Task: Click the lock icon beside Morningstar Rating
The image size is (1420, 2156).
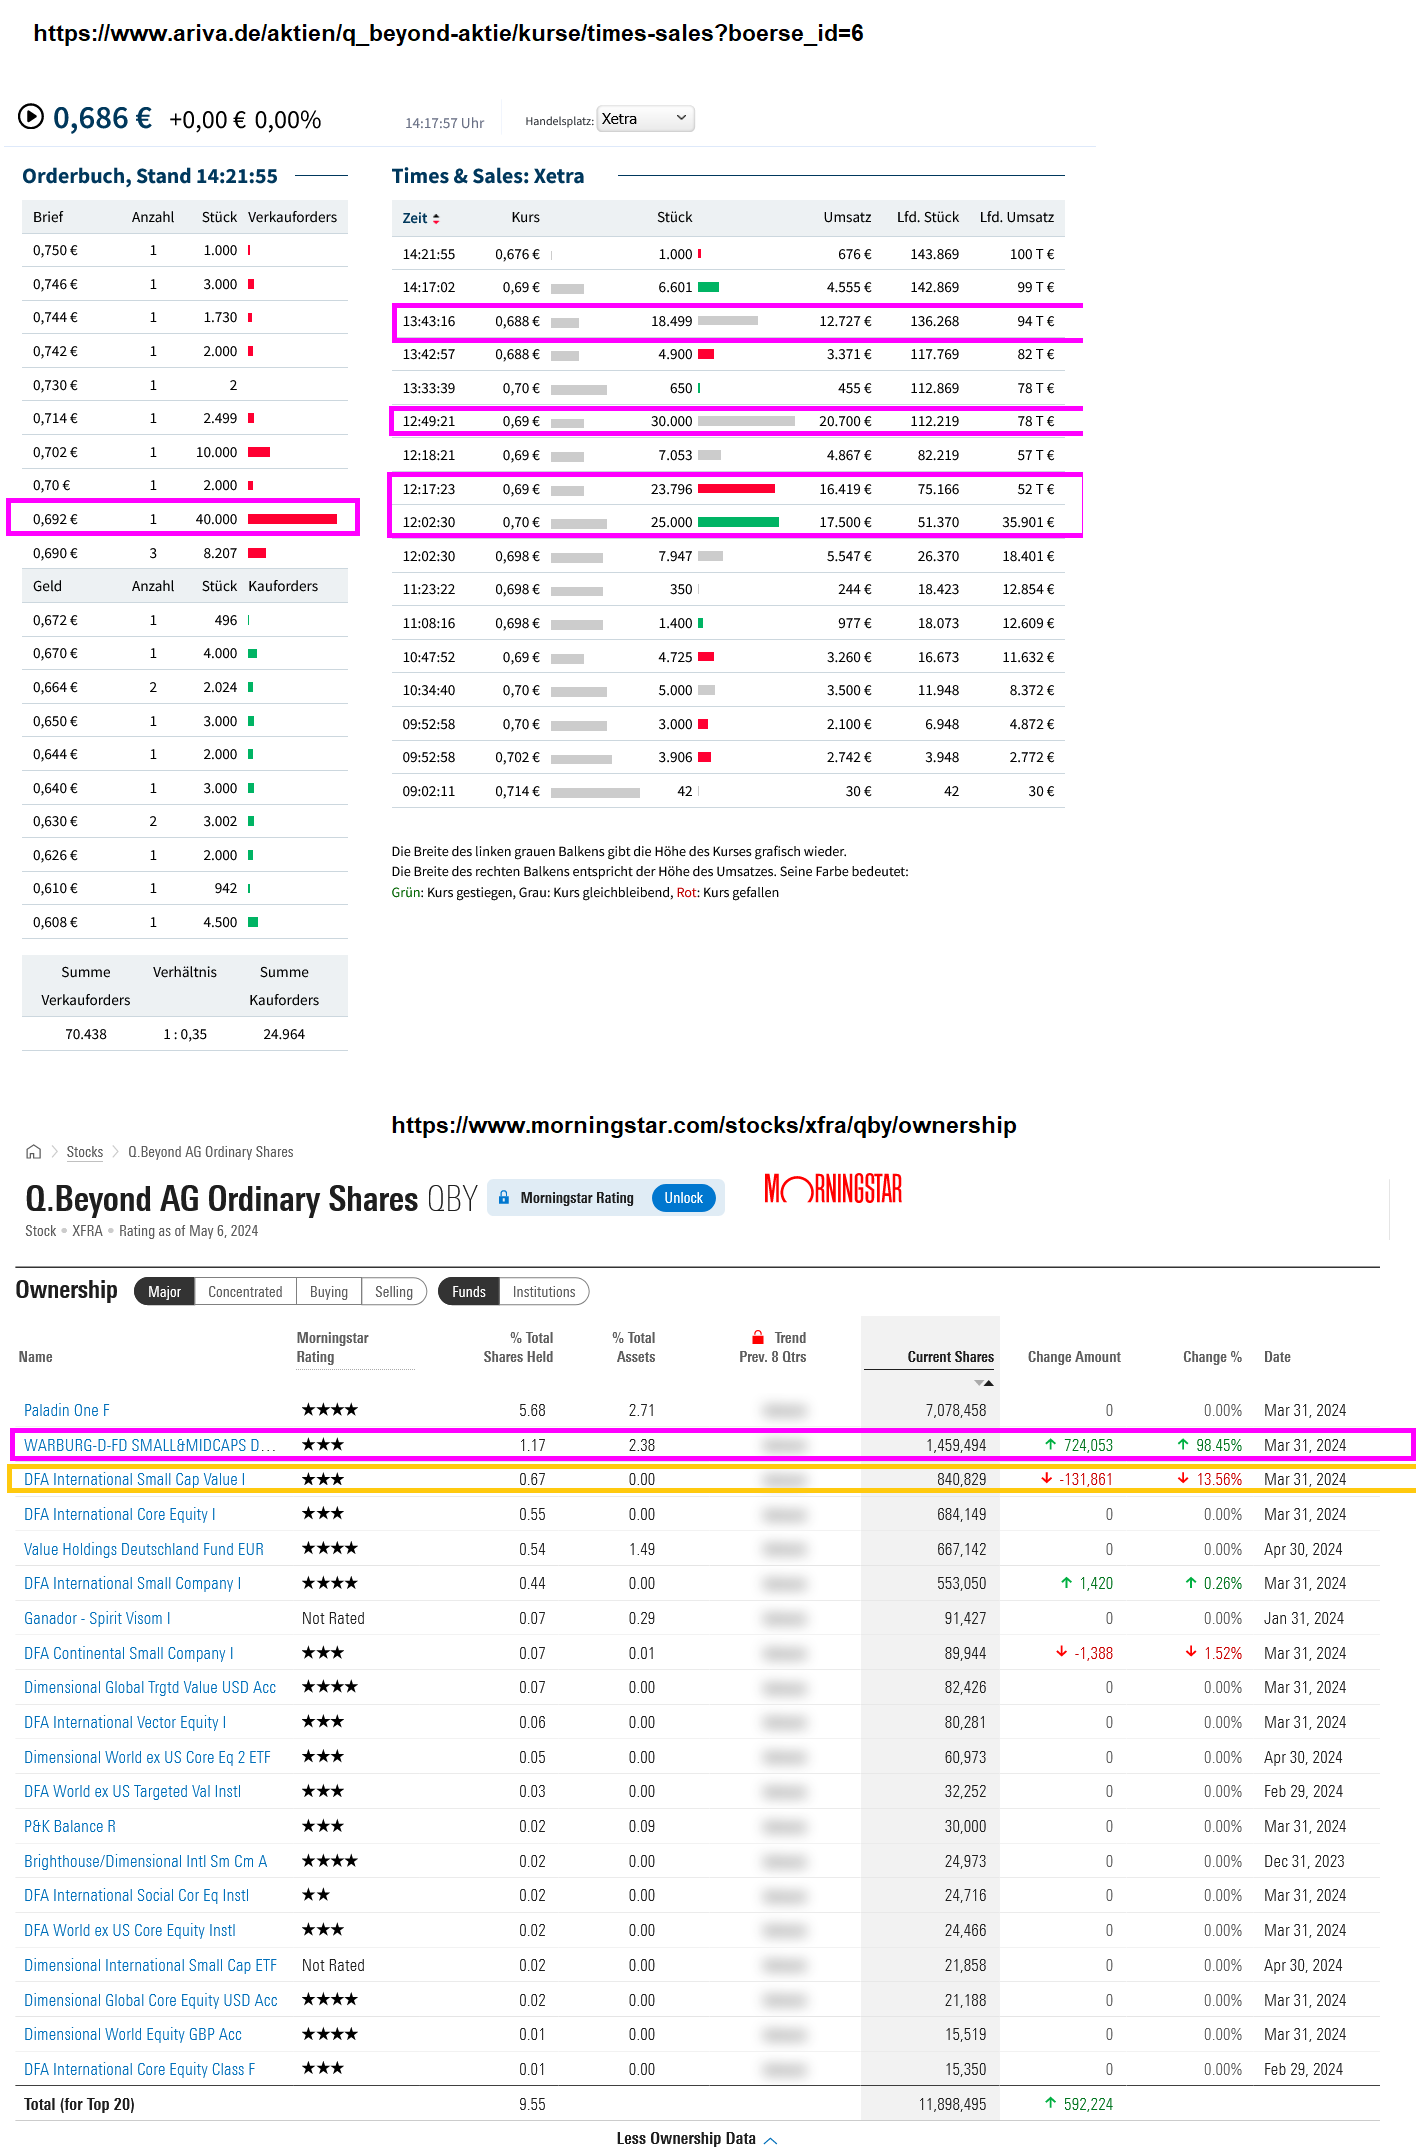Action: tap(504, 1198)
